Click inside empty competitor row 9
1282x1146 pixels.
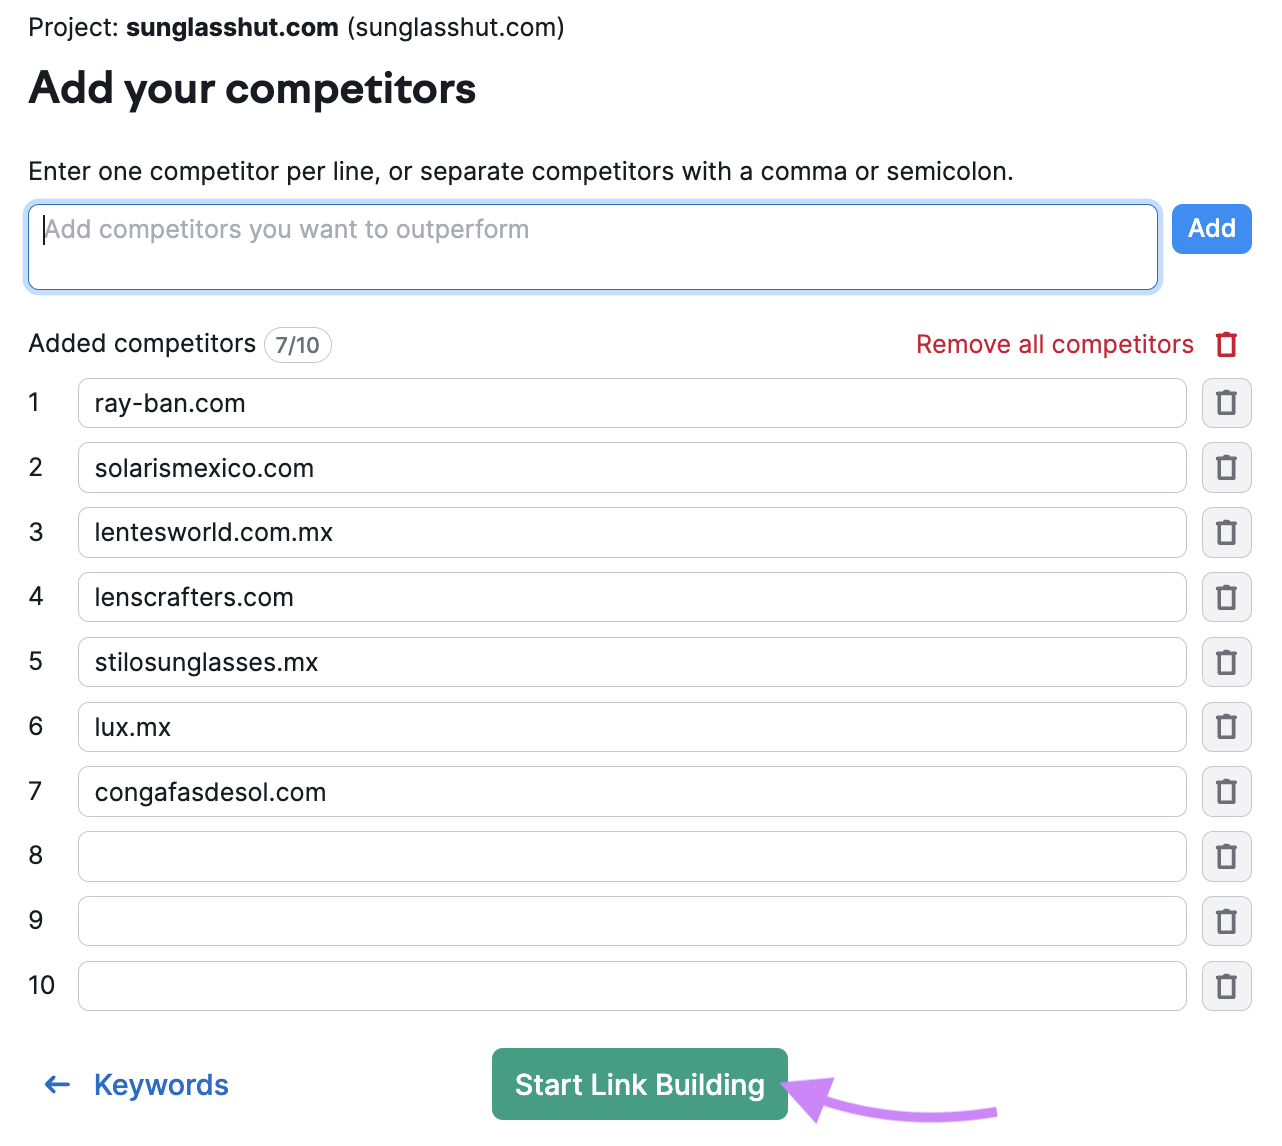[x=631, y=921]
